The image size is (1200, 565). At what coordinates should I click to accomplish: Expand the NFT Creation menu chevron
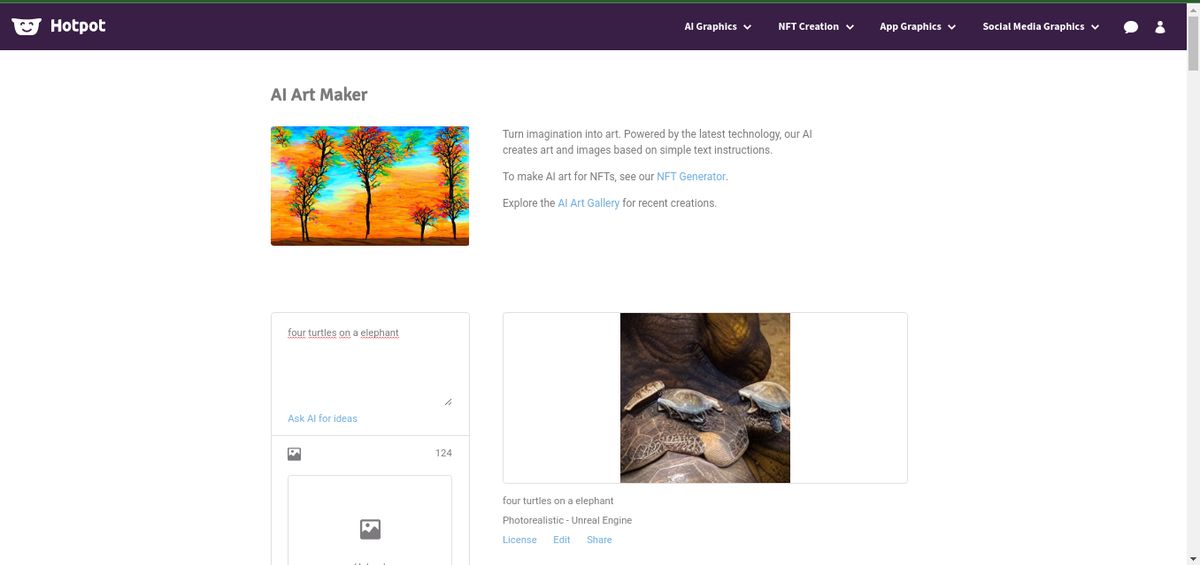point(849,27)
